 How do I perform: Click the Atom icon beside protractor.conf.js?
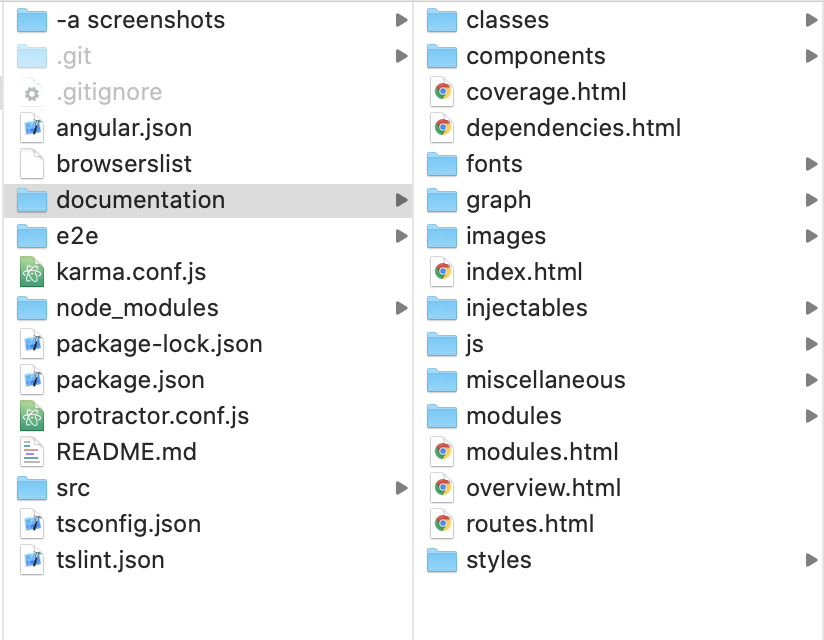click(32, 416)
